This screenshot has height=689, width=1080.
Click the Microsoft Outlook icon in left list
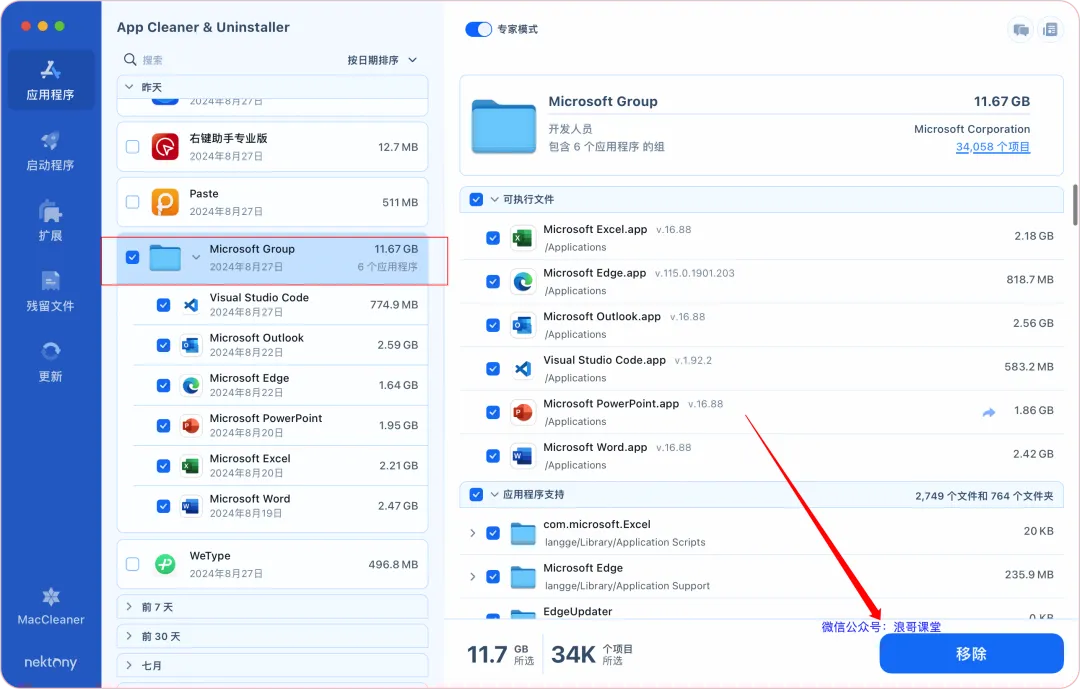[x=191, y=344]
